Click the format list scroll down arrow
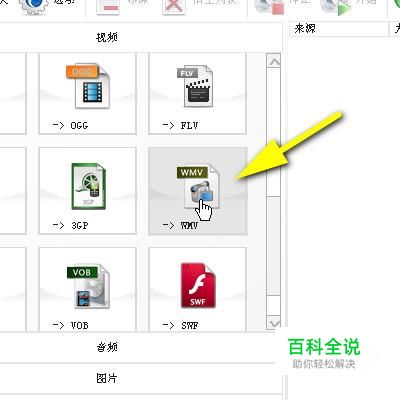The image size is (400, 400). (x=274, y=323)
